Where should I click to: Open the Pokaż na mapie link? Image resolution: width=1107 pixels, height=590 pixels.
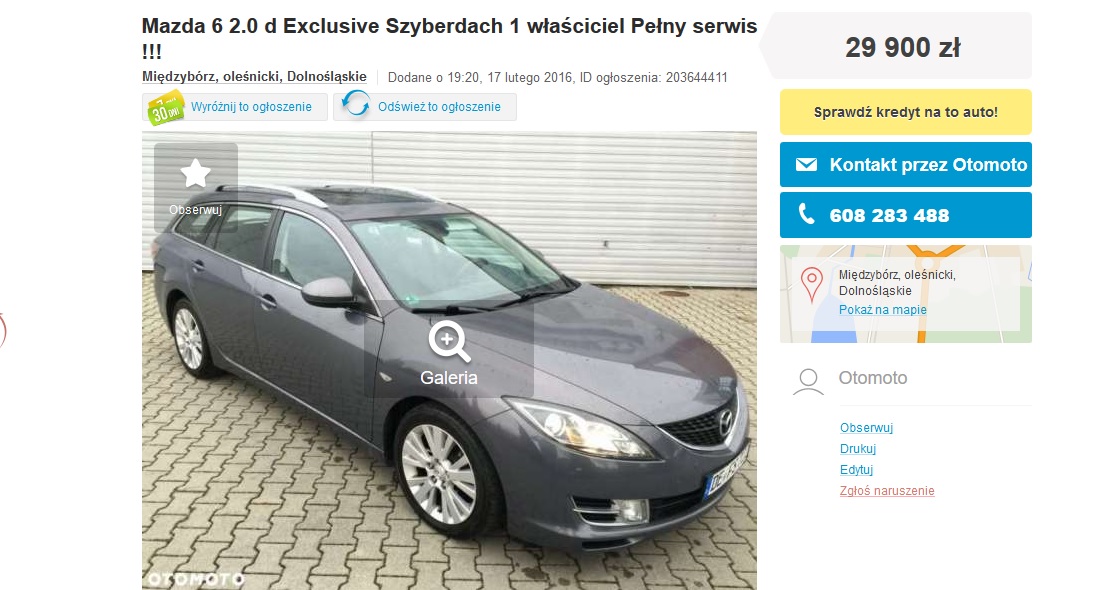(882, 310)
